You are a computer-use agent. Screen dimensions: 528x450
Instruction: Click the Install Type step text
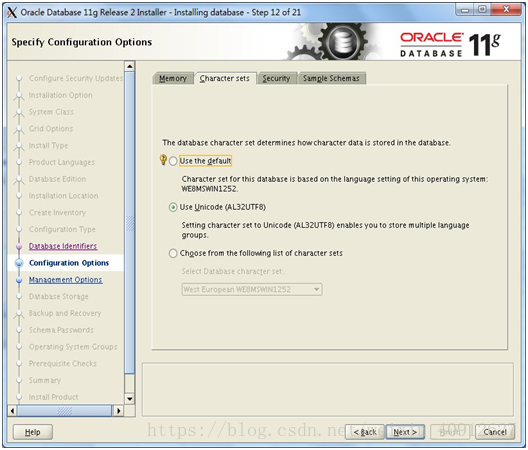tap(48, 146)
